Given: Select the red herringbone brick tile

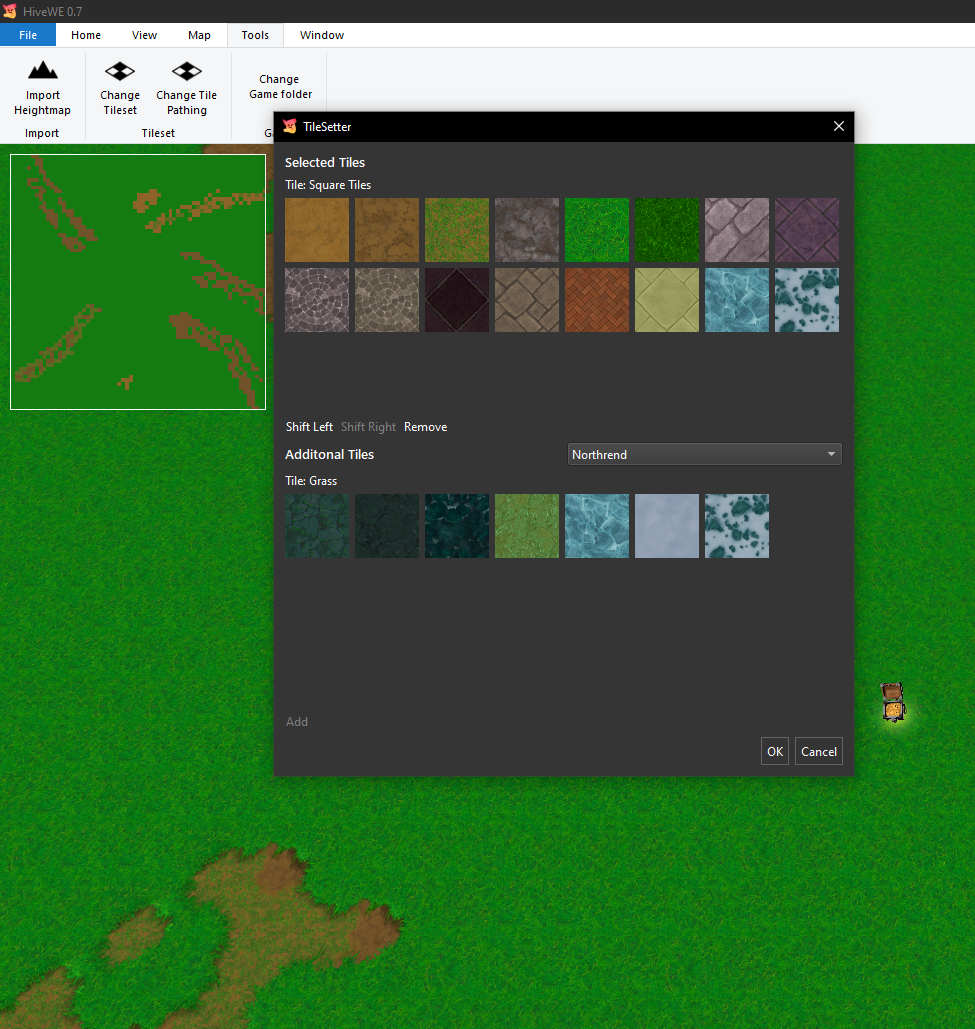Looking at the screenshot, I should click(597, 300).
